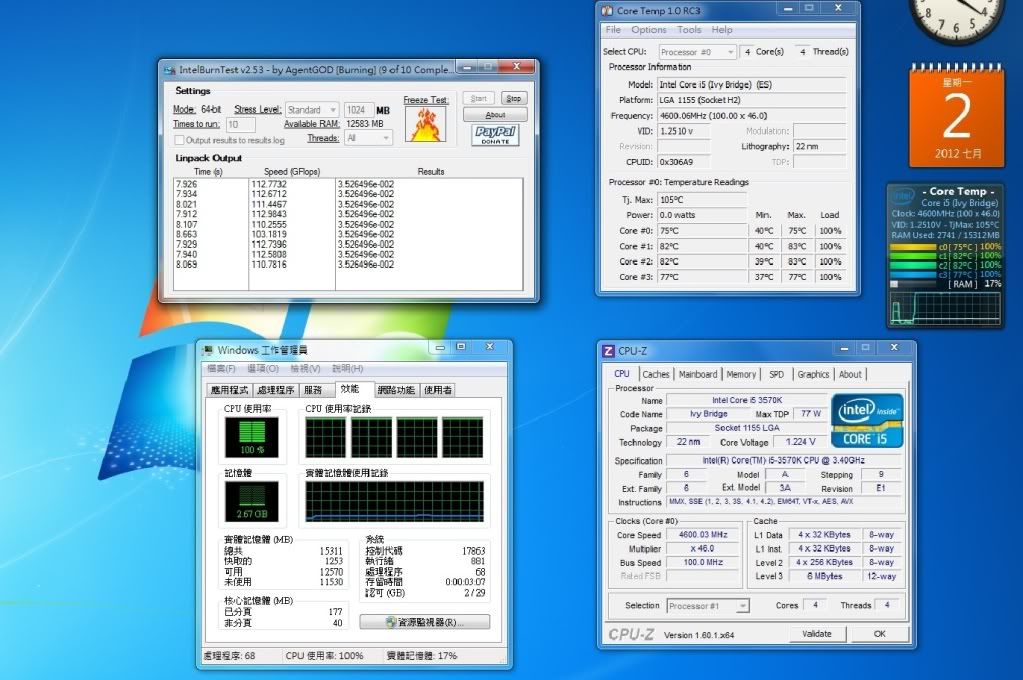Screen dimensions: 1023x680
Task: Select the CPU tab in CPU-Z
Action: click(x=622, y=374)
